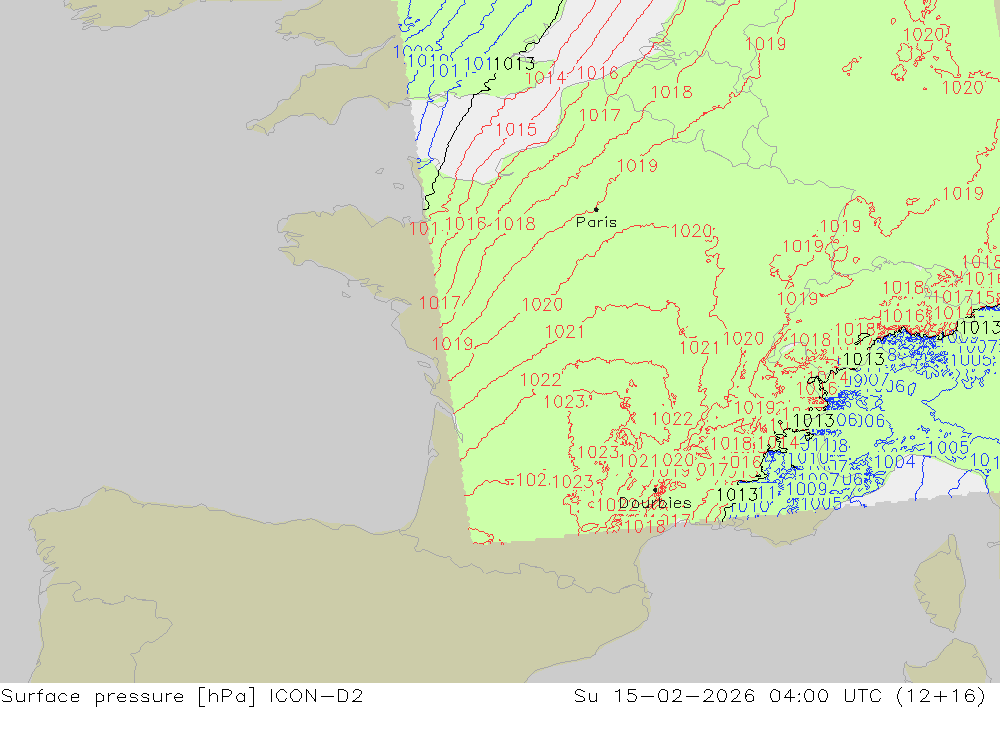
Task: Click the date 'Su 15-02-2026 04:00 UTC (12+16)'
Action: point(779,696)
